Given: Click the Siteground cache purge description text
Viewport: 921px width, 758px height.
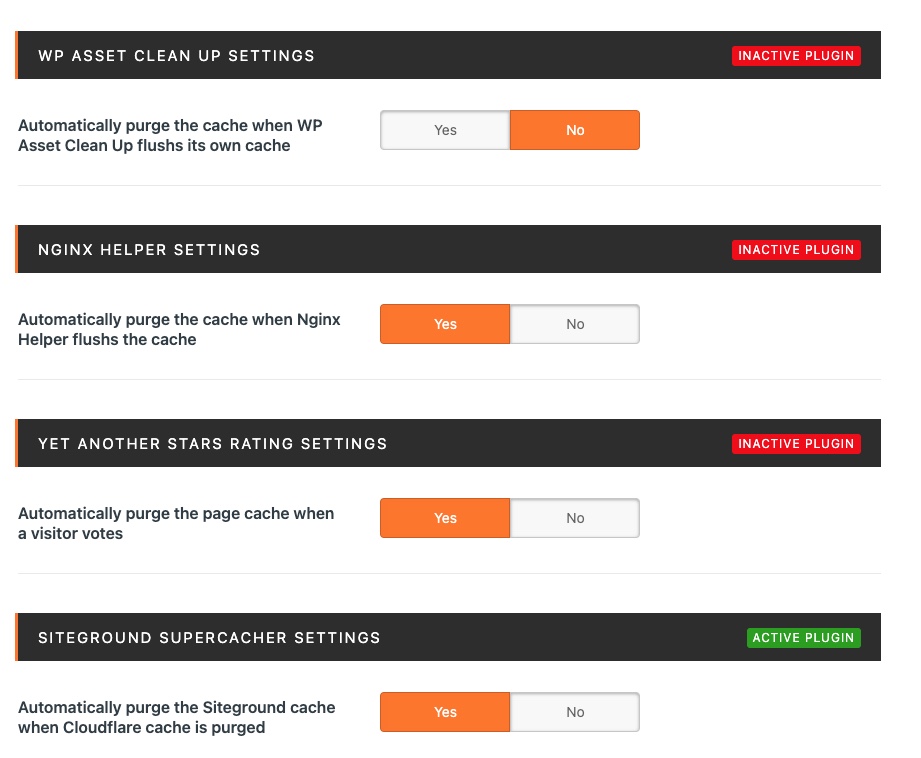Looking at the screenshot, I should coord(176,718).
